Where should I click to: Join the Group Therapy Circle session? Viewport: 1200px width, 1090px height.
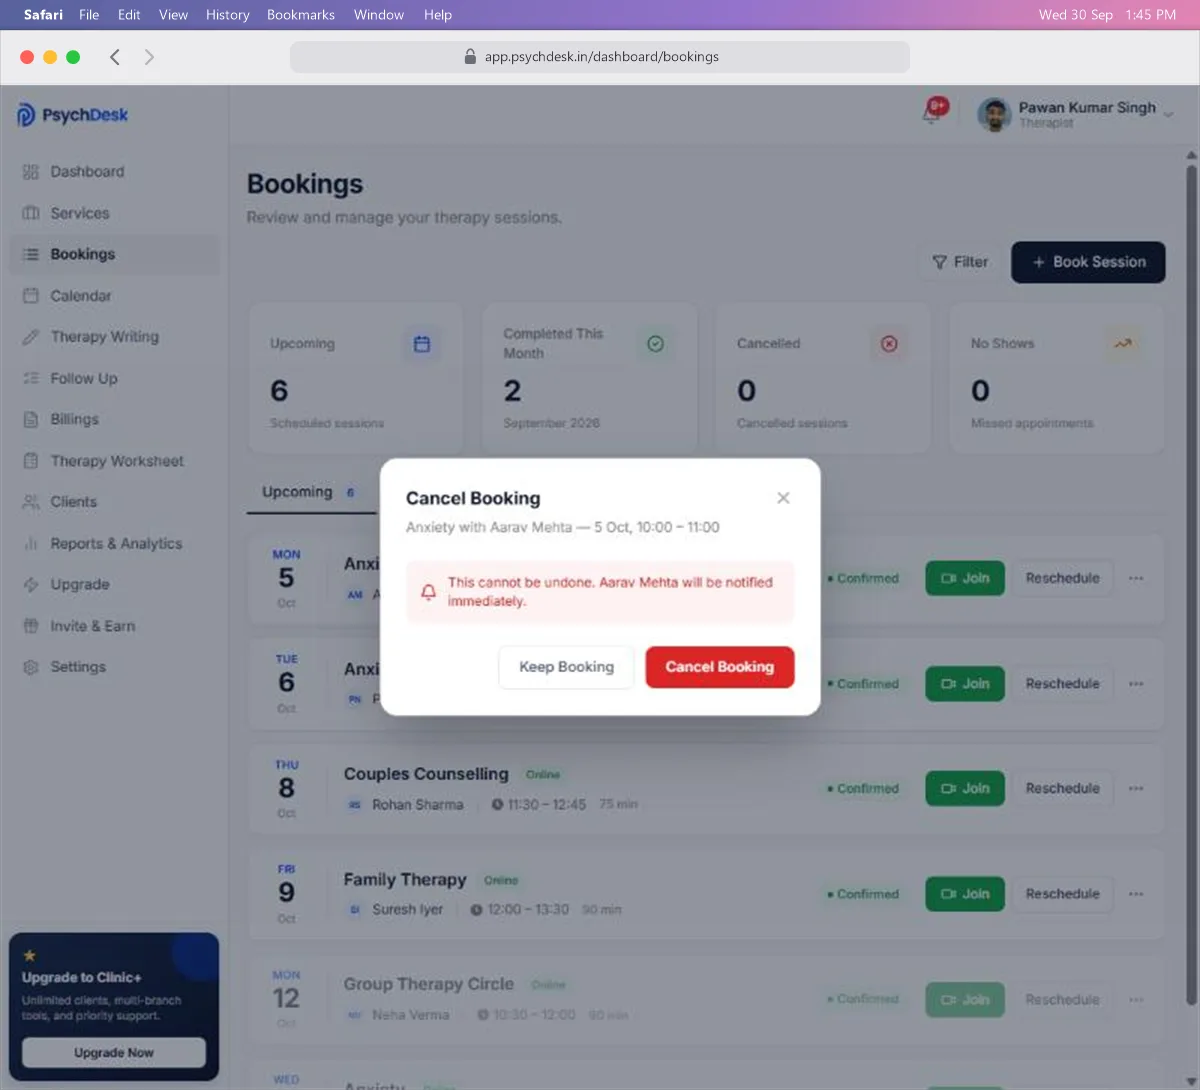965,999
